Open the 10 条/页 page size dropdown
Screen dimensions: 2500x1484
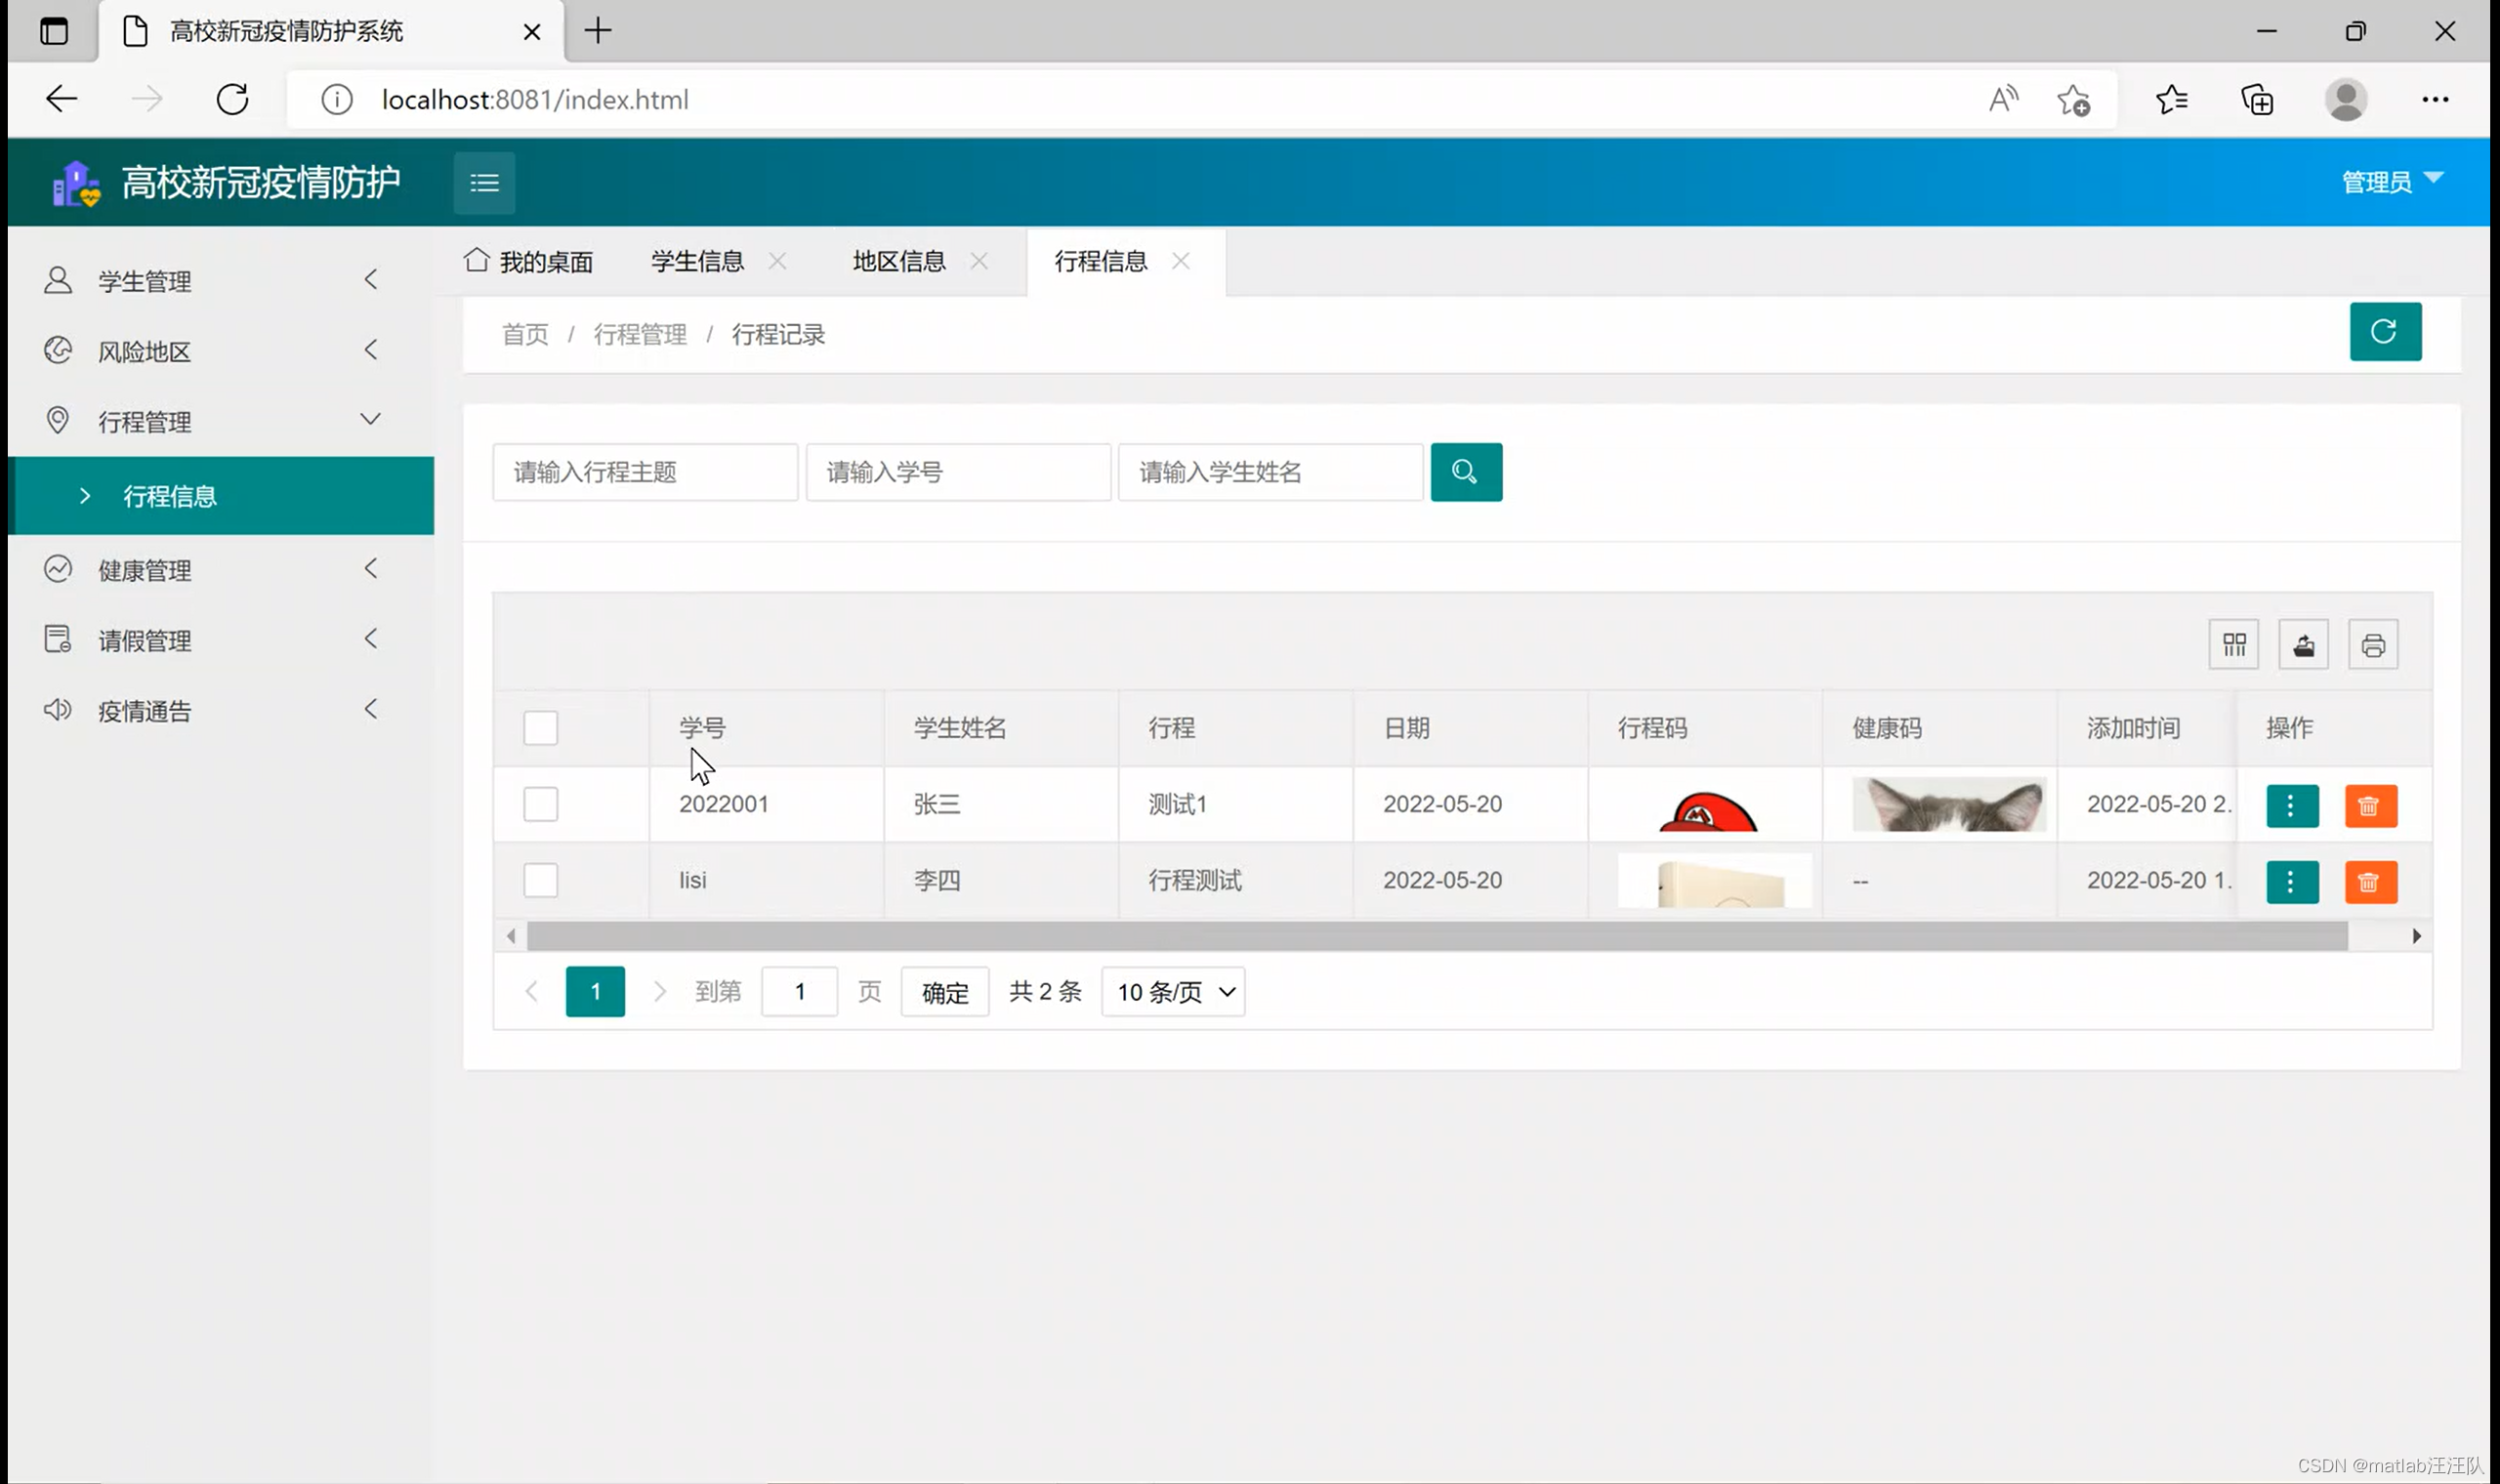point(1173,992)
